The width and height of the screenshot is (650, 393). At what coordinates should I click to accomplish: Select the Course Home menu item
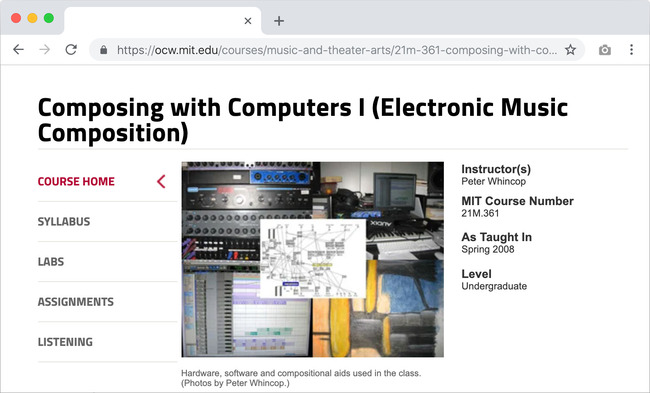pyautogui.click(x=76, y=182)
